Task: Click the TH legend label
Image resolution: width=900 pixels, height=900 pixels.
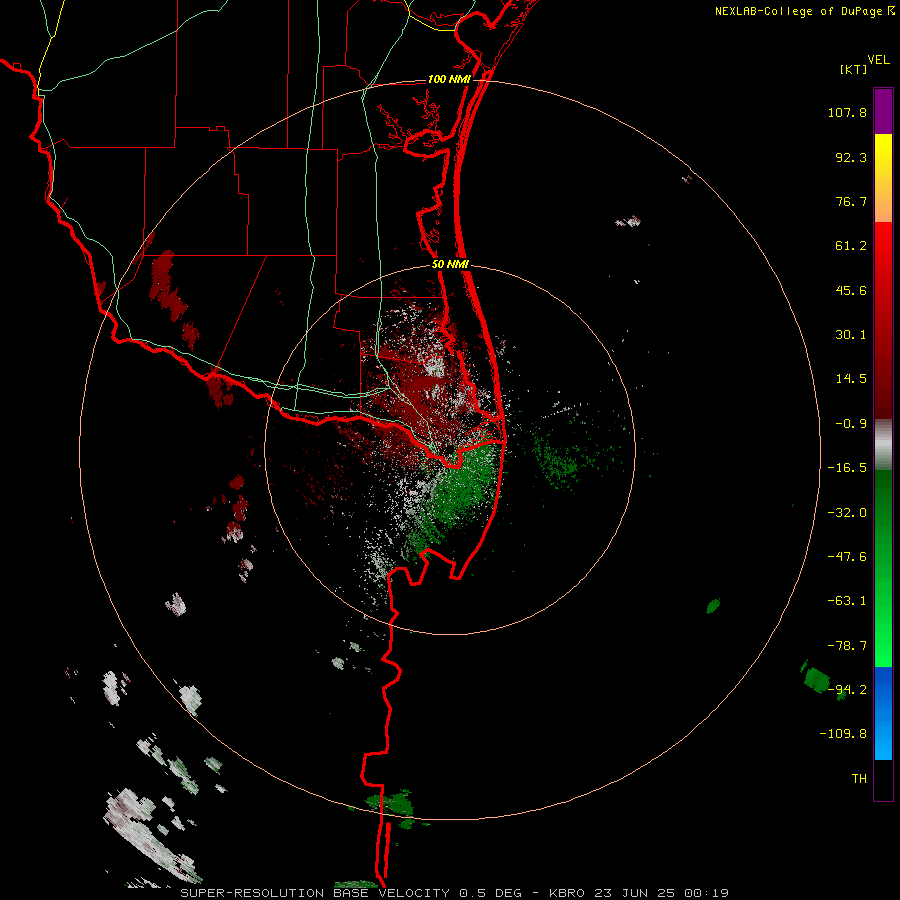Action: [x=859, y=778]
